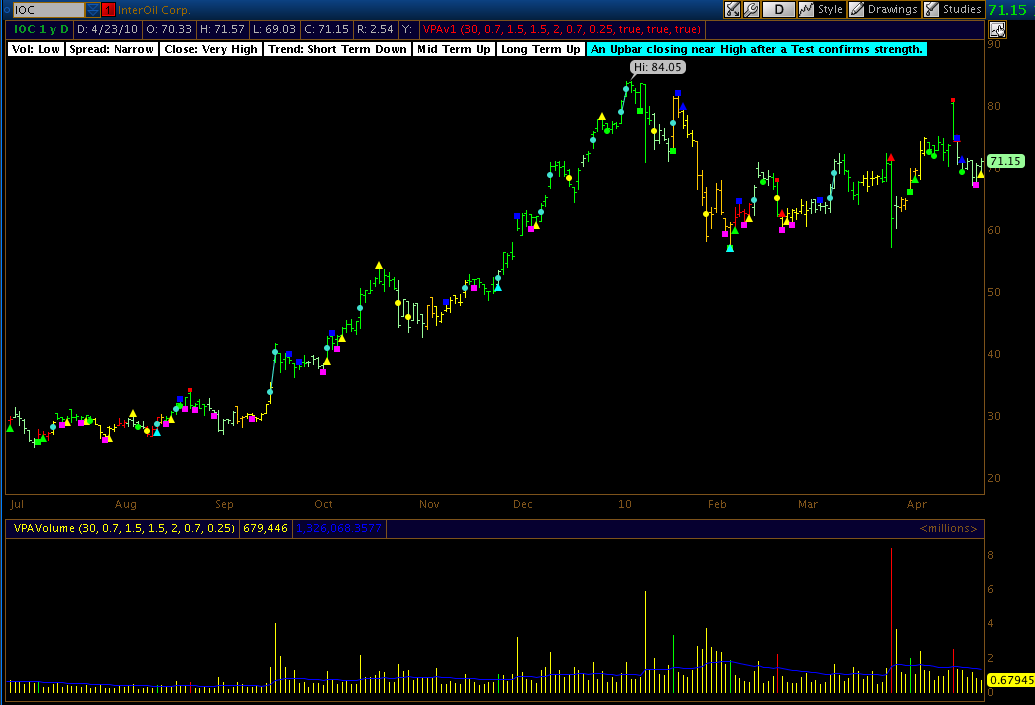Click the <millions> unit label
The height and width of the screenshot is (705, 1035).
[x=948, y=528]
